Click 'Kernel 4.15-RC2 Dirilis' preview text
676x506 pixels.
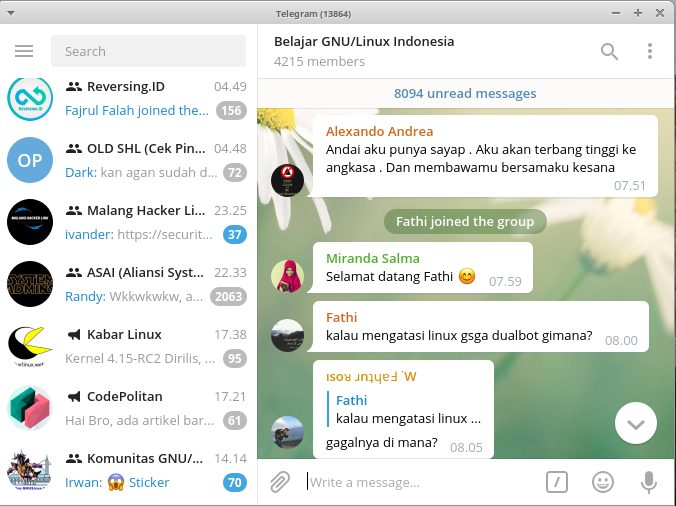(x=140, y=359)
